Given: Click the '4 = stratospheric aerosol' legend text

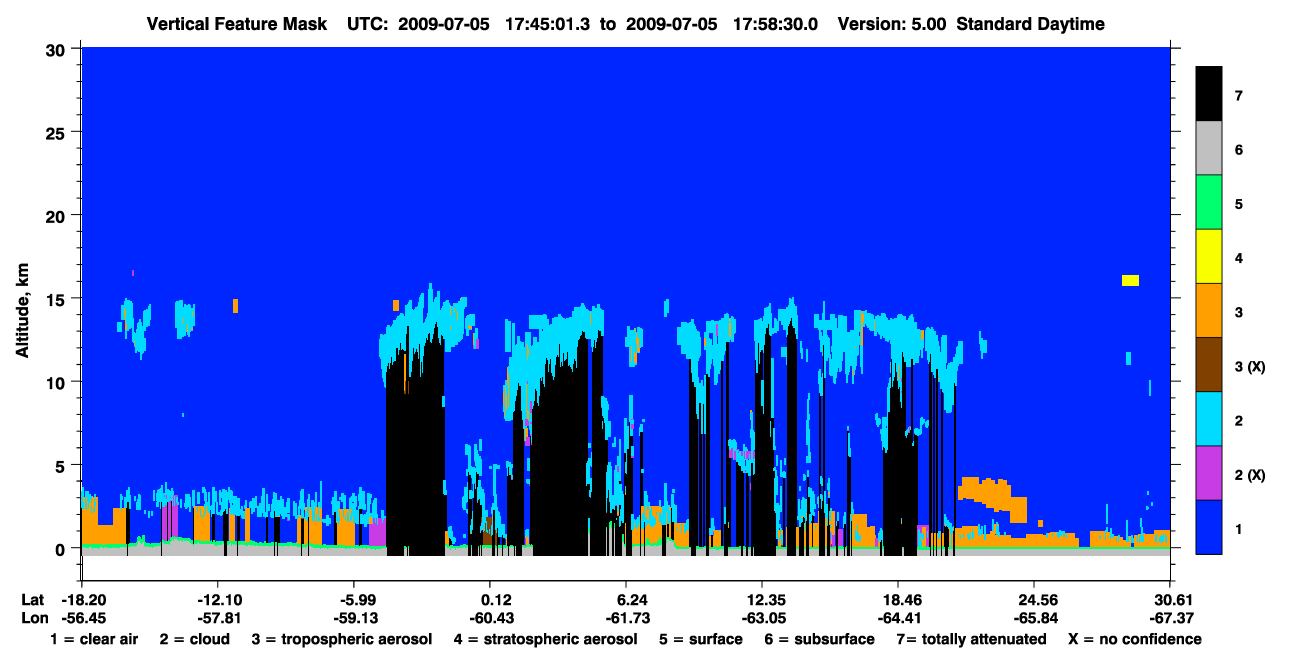Looking at the screenshot, I should pyautogui.click(x=545, y=639).
